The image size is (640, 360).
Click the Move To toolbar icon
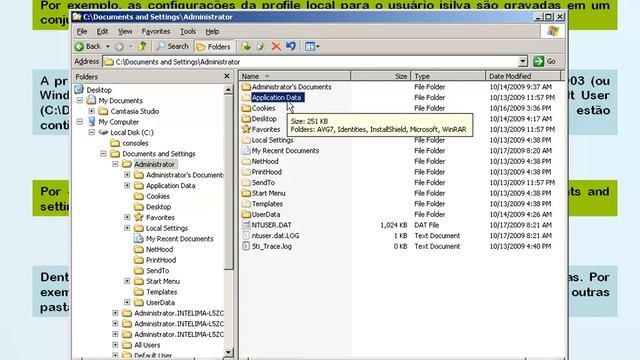point(246,47)
